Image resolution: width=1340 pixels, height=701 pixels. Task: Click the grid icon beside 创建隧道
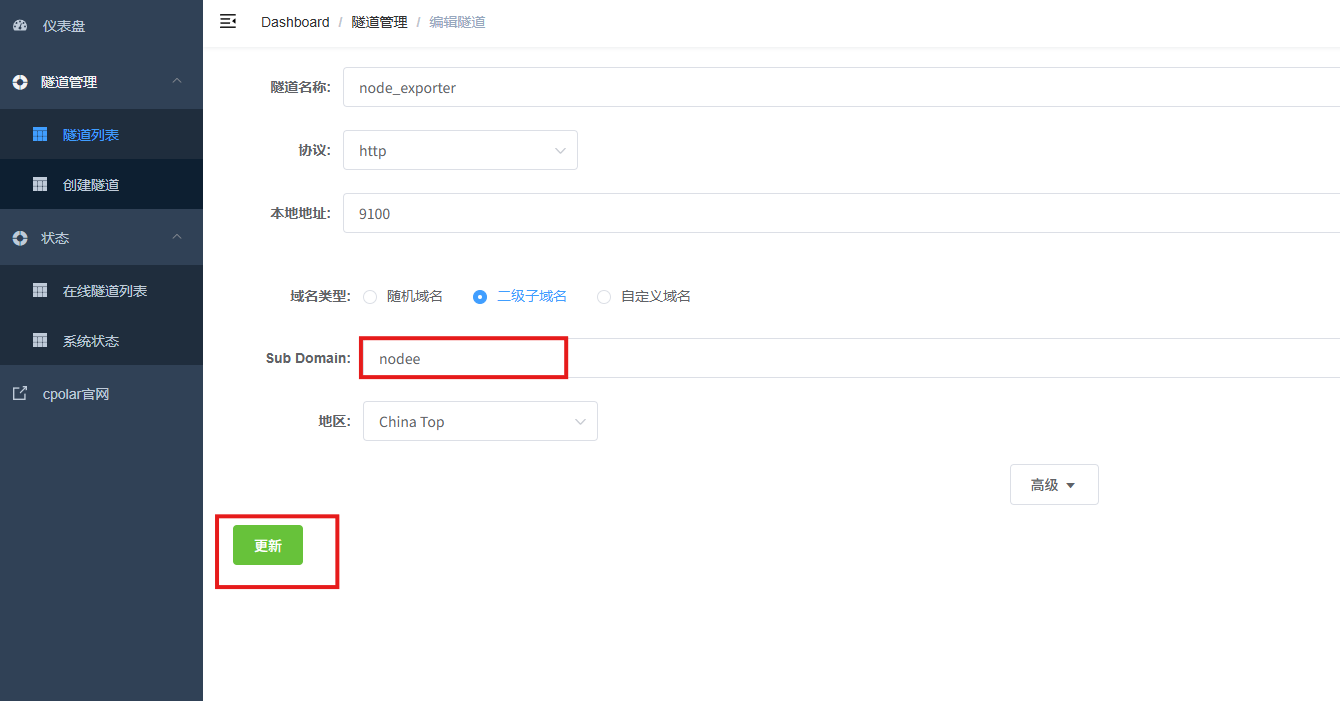tap(40, 184)
